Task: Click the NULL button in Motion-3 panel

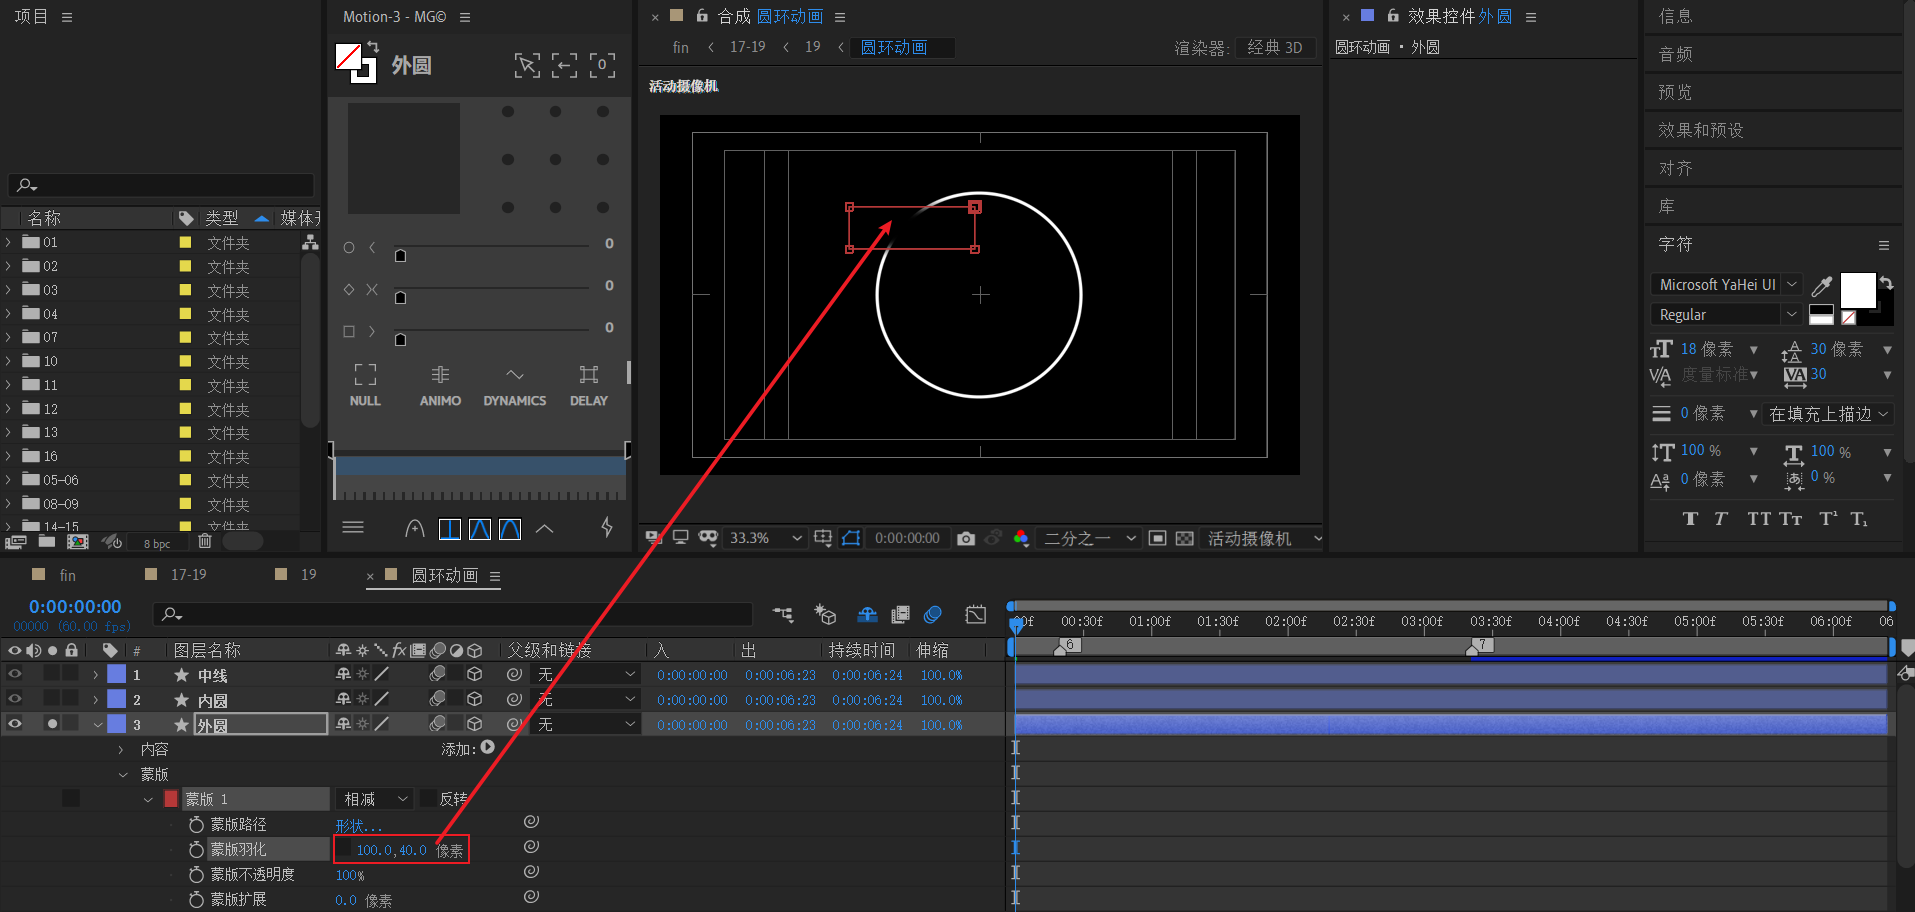Action: [x=365, y=385]
